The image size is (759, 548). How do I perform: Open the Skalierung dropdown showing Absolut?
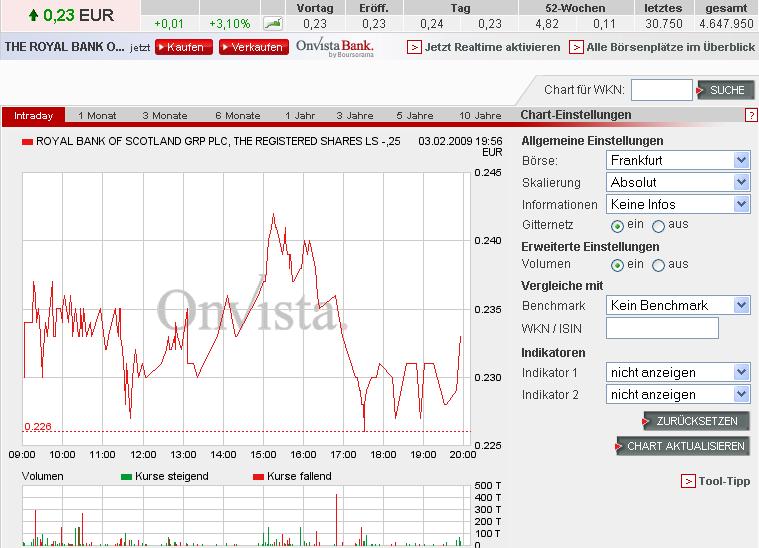(678, 183)
